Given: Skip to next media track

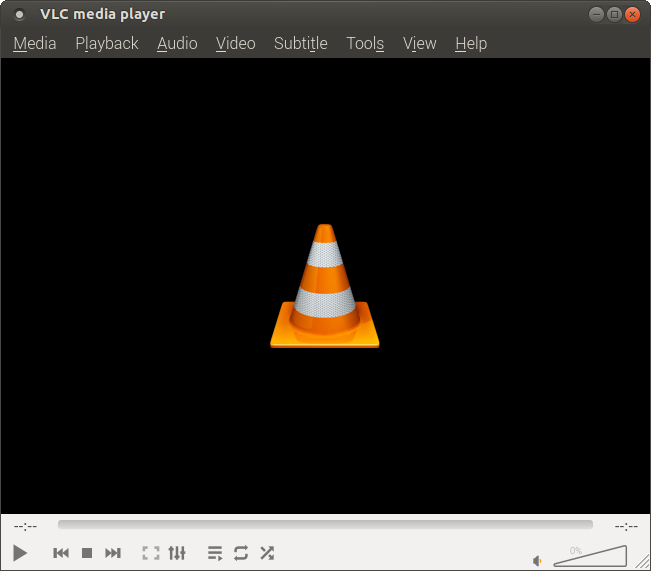Looking at the screenshot, I should pyautogui.click(x=113, y=553).
